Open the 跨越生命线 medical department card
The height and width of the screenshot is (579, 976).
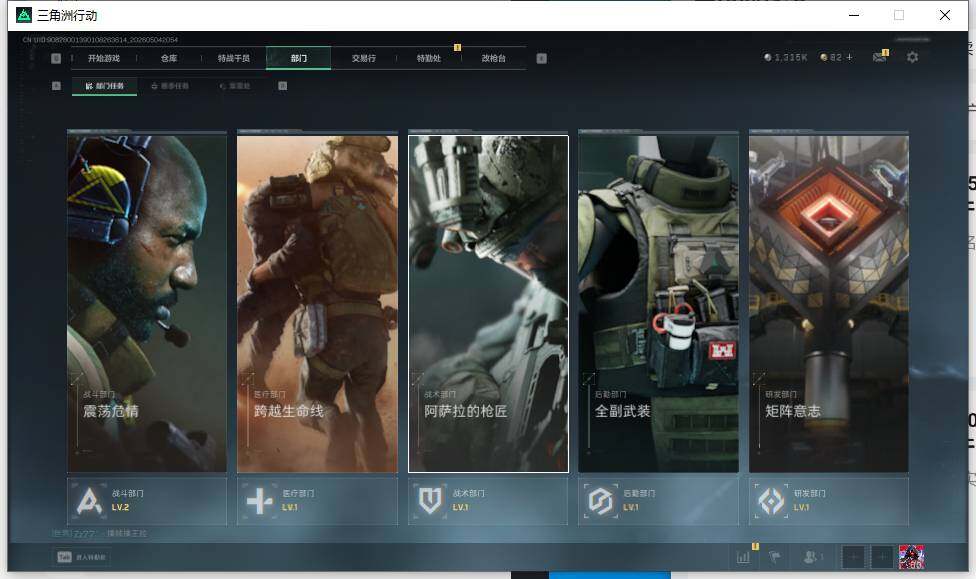[317, 304]
